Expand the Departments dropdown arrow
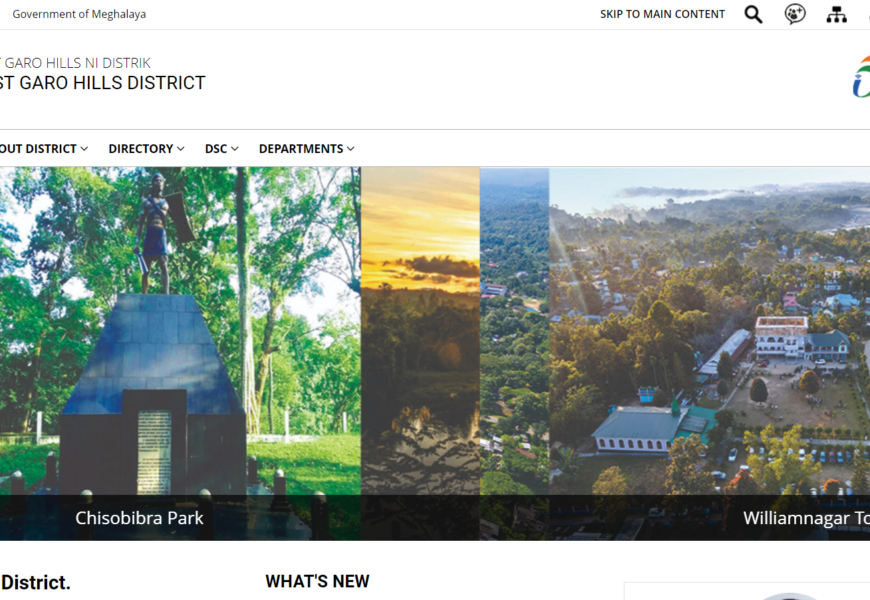The image size is (870, 600). [x=351, y=149]
